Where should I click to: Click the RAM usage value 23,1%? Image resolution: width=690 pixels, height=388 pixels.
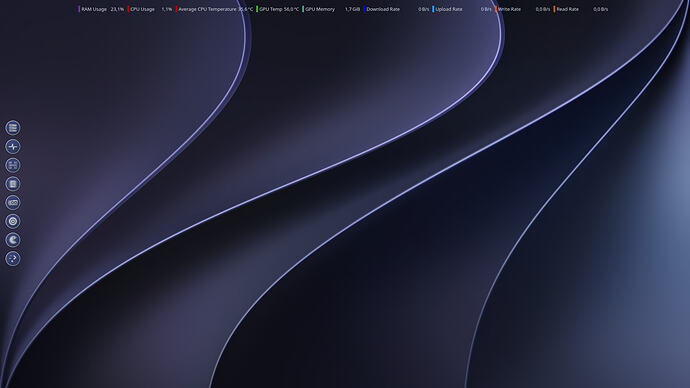(117, 9)
